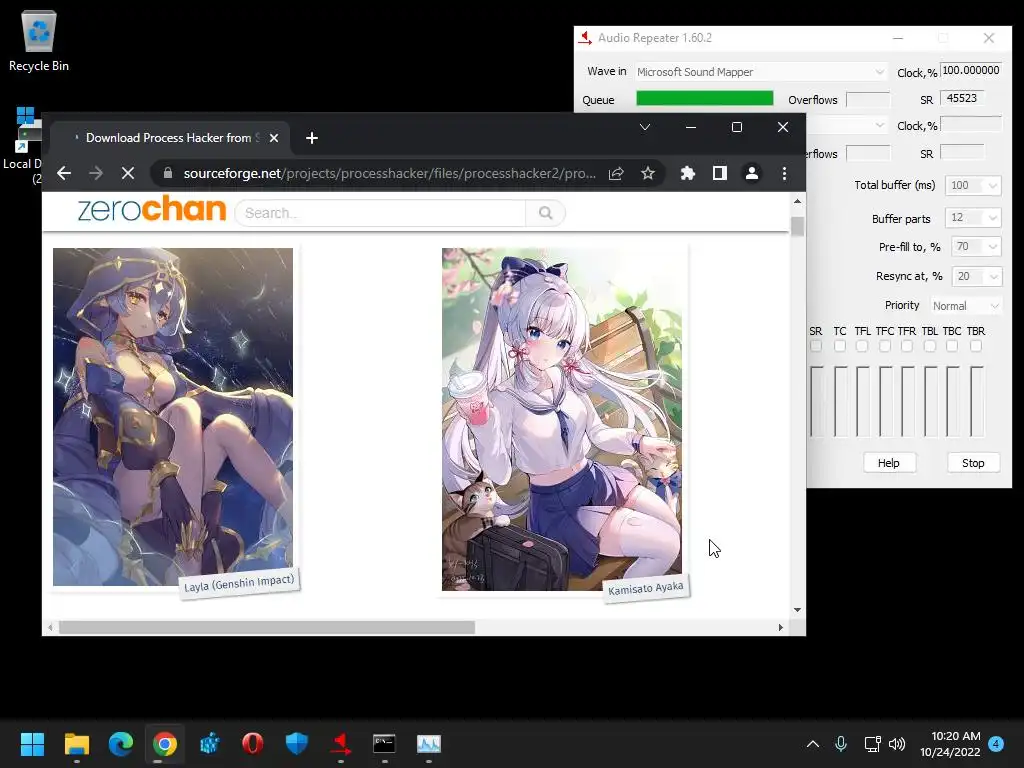Go back in Chrome
Viewport: 1024px width, 768px height.
click(63, 173)
